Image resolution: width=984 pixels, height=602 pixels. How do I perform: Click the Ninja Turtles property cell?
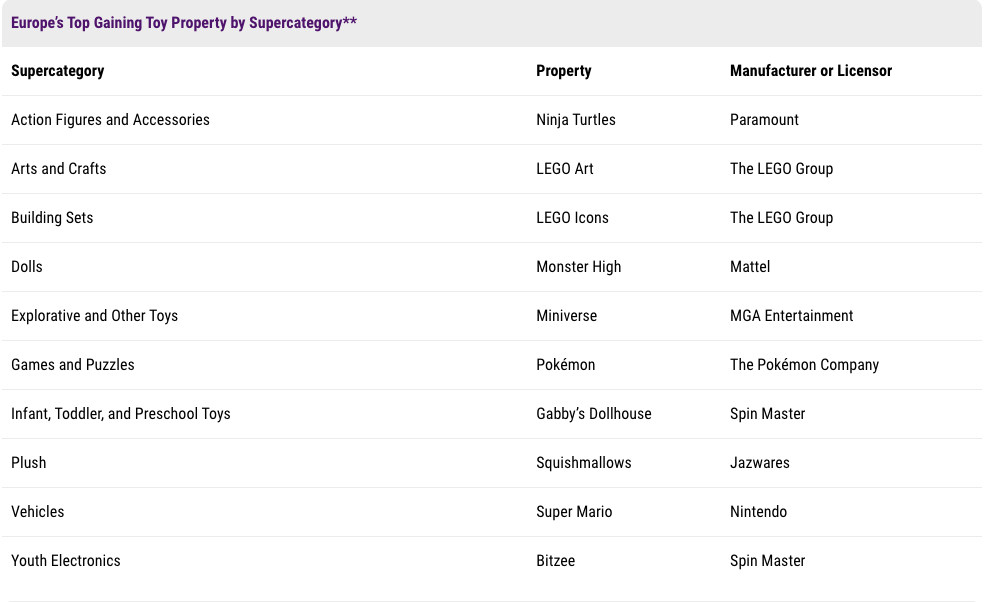click(576, 120)
